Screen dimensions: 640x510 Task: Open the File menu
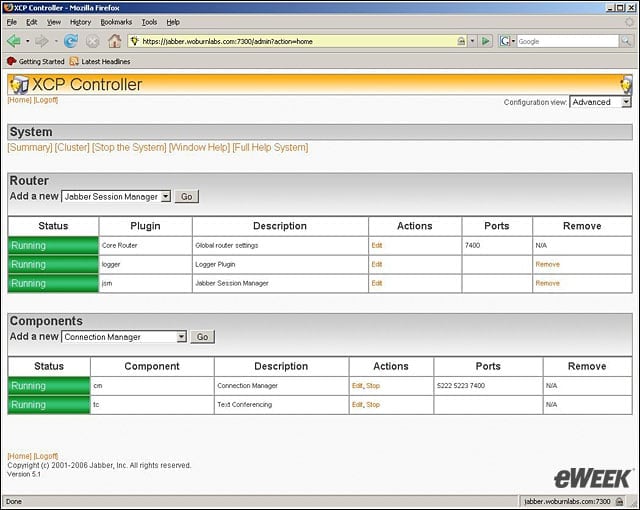(12, 22)
